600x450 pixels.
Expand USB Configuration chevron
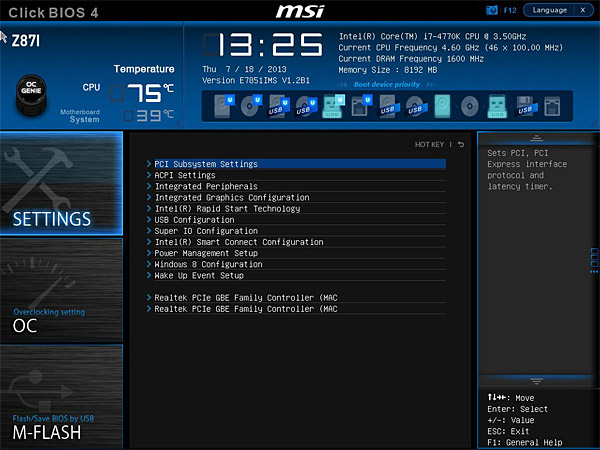(149, 220)
